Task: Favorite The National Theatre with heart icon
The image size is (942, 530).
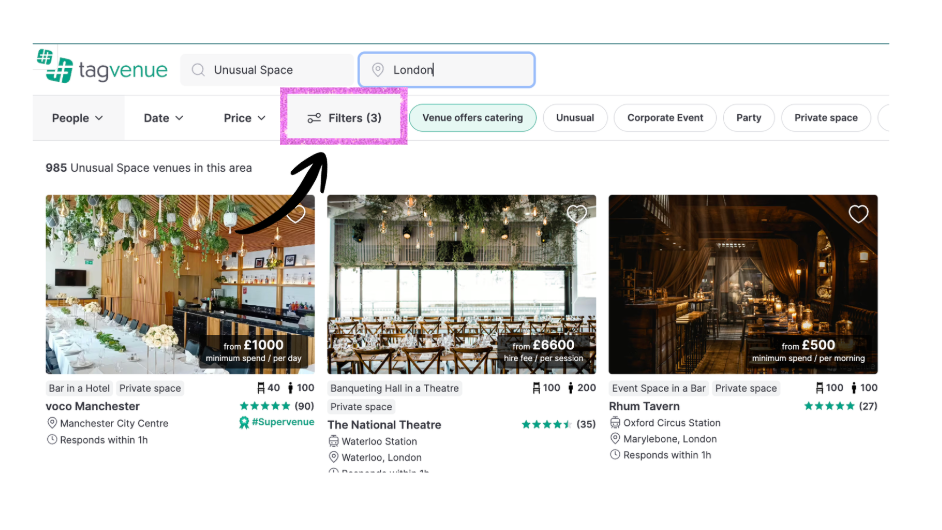Action: click(577, 214)
